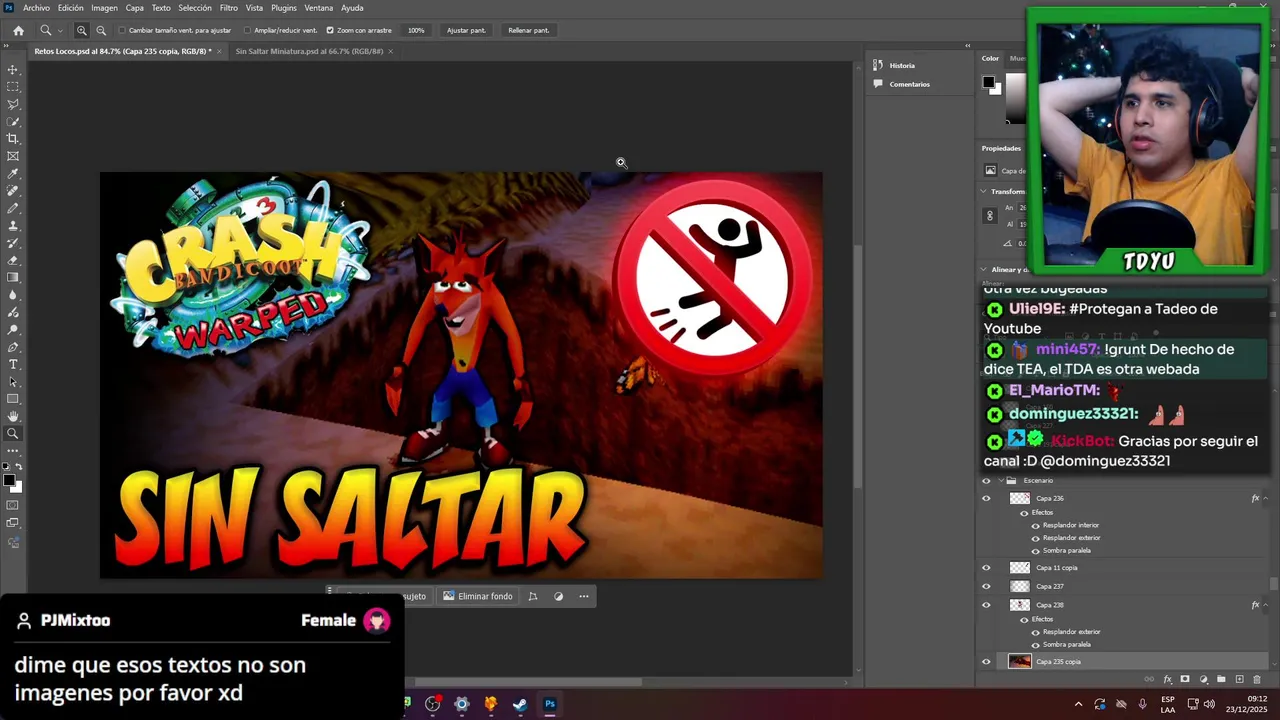Select the Lasso tool
The height and width of the screenshot is (720, 1280).
point(13,104)
